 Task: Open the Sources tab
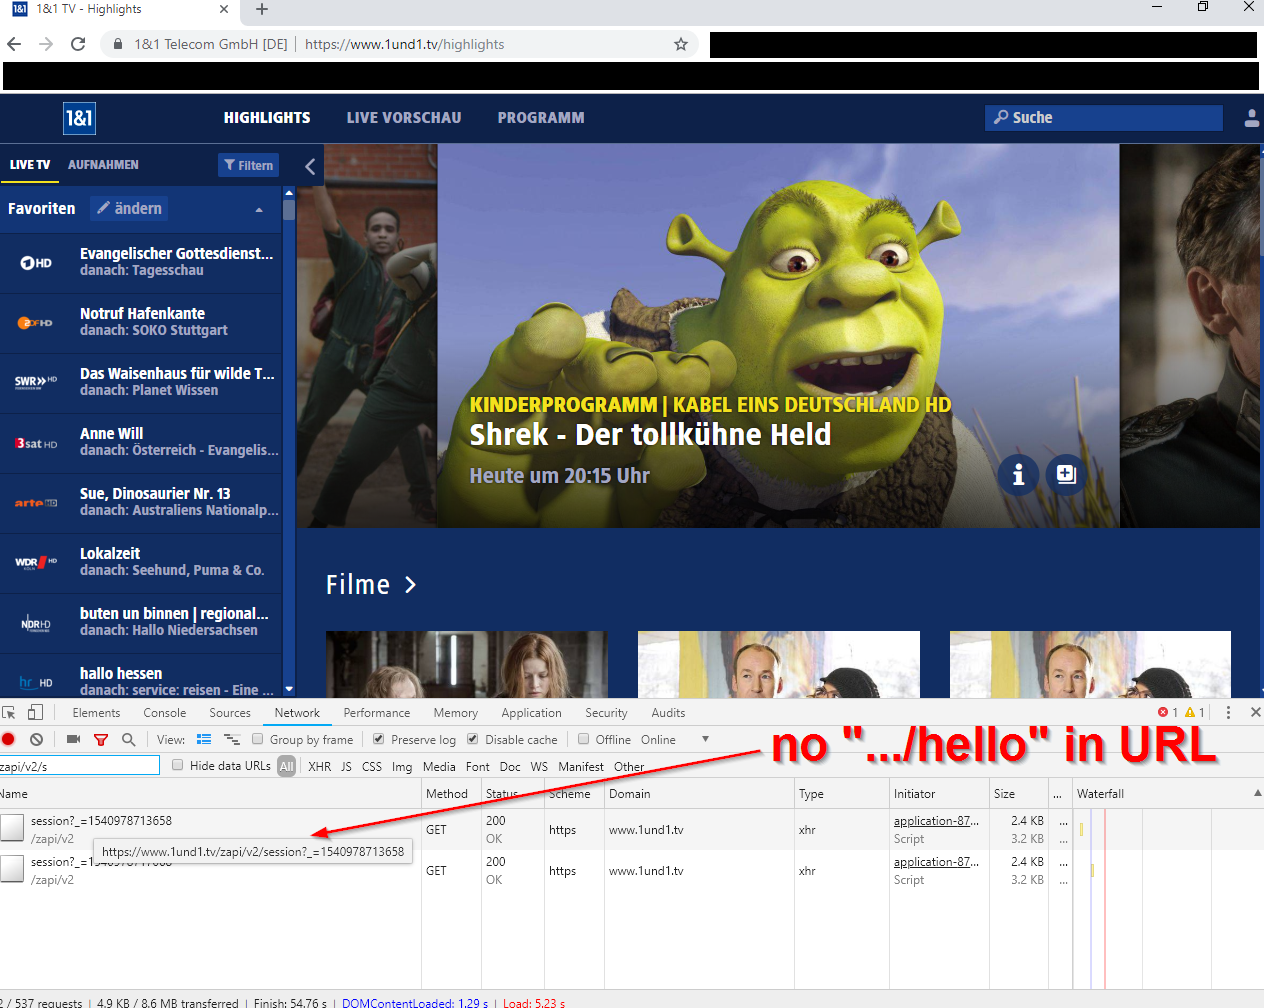coord(230,713)
